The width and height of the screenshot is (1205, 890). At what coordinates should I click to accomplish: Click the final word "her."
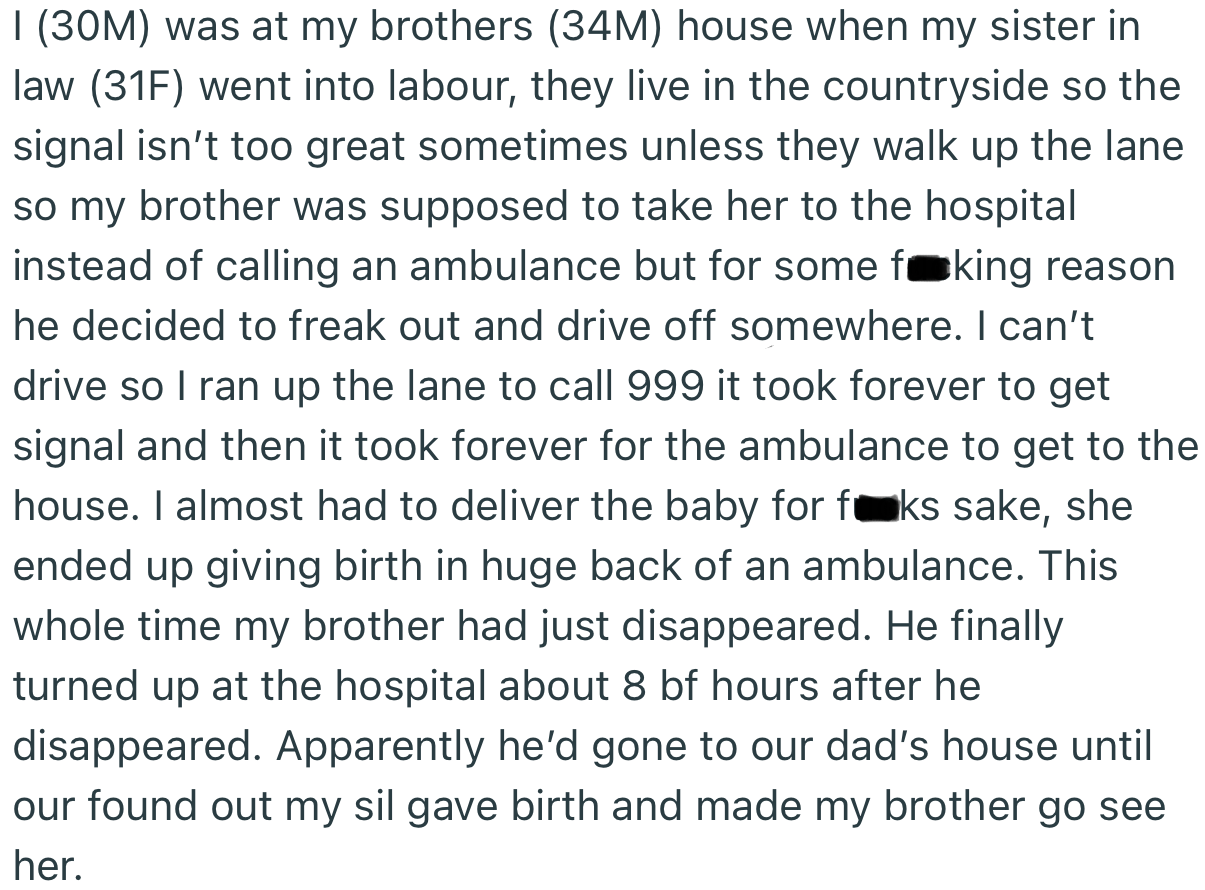tap(46, 867)
